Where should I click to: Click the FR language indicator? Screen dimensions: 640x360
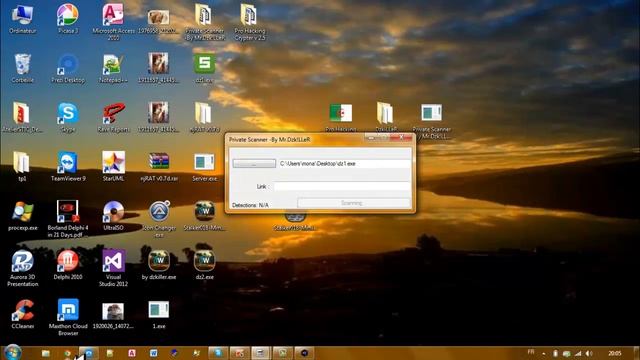click(x=531, y=352)
